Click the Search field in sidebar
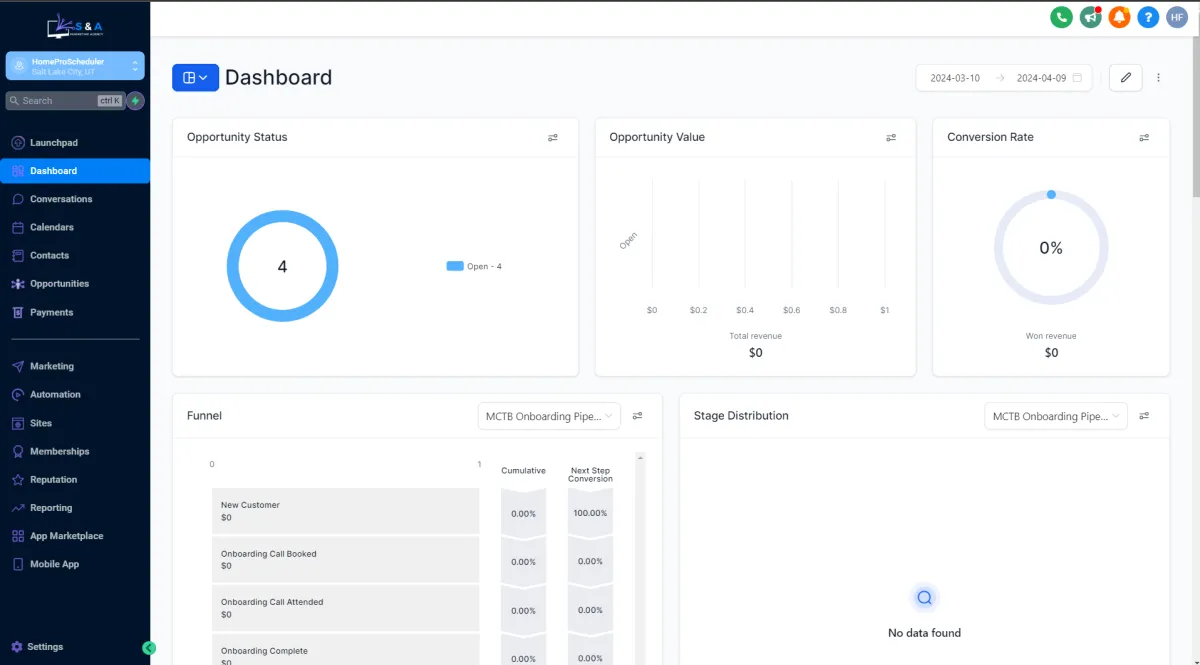Screen dimensions: 1200x665 click(x=64, y=101)
